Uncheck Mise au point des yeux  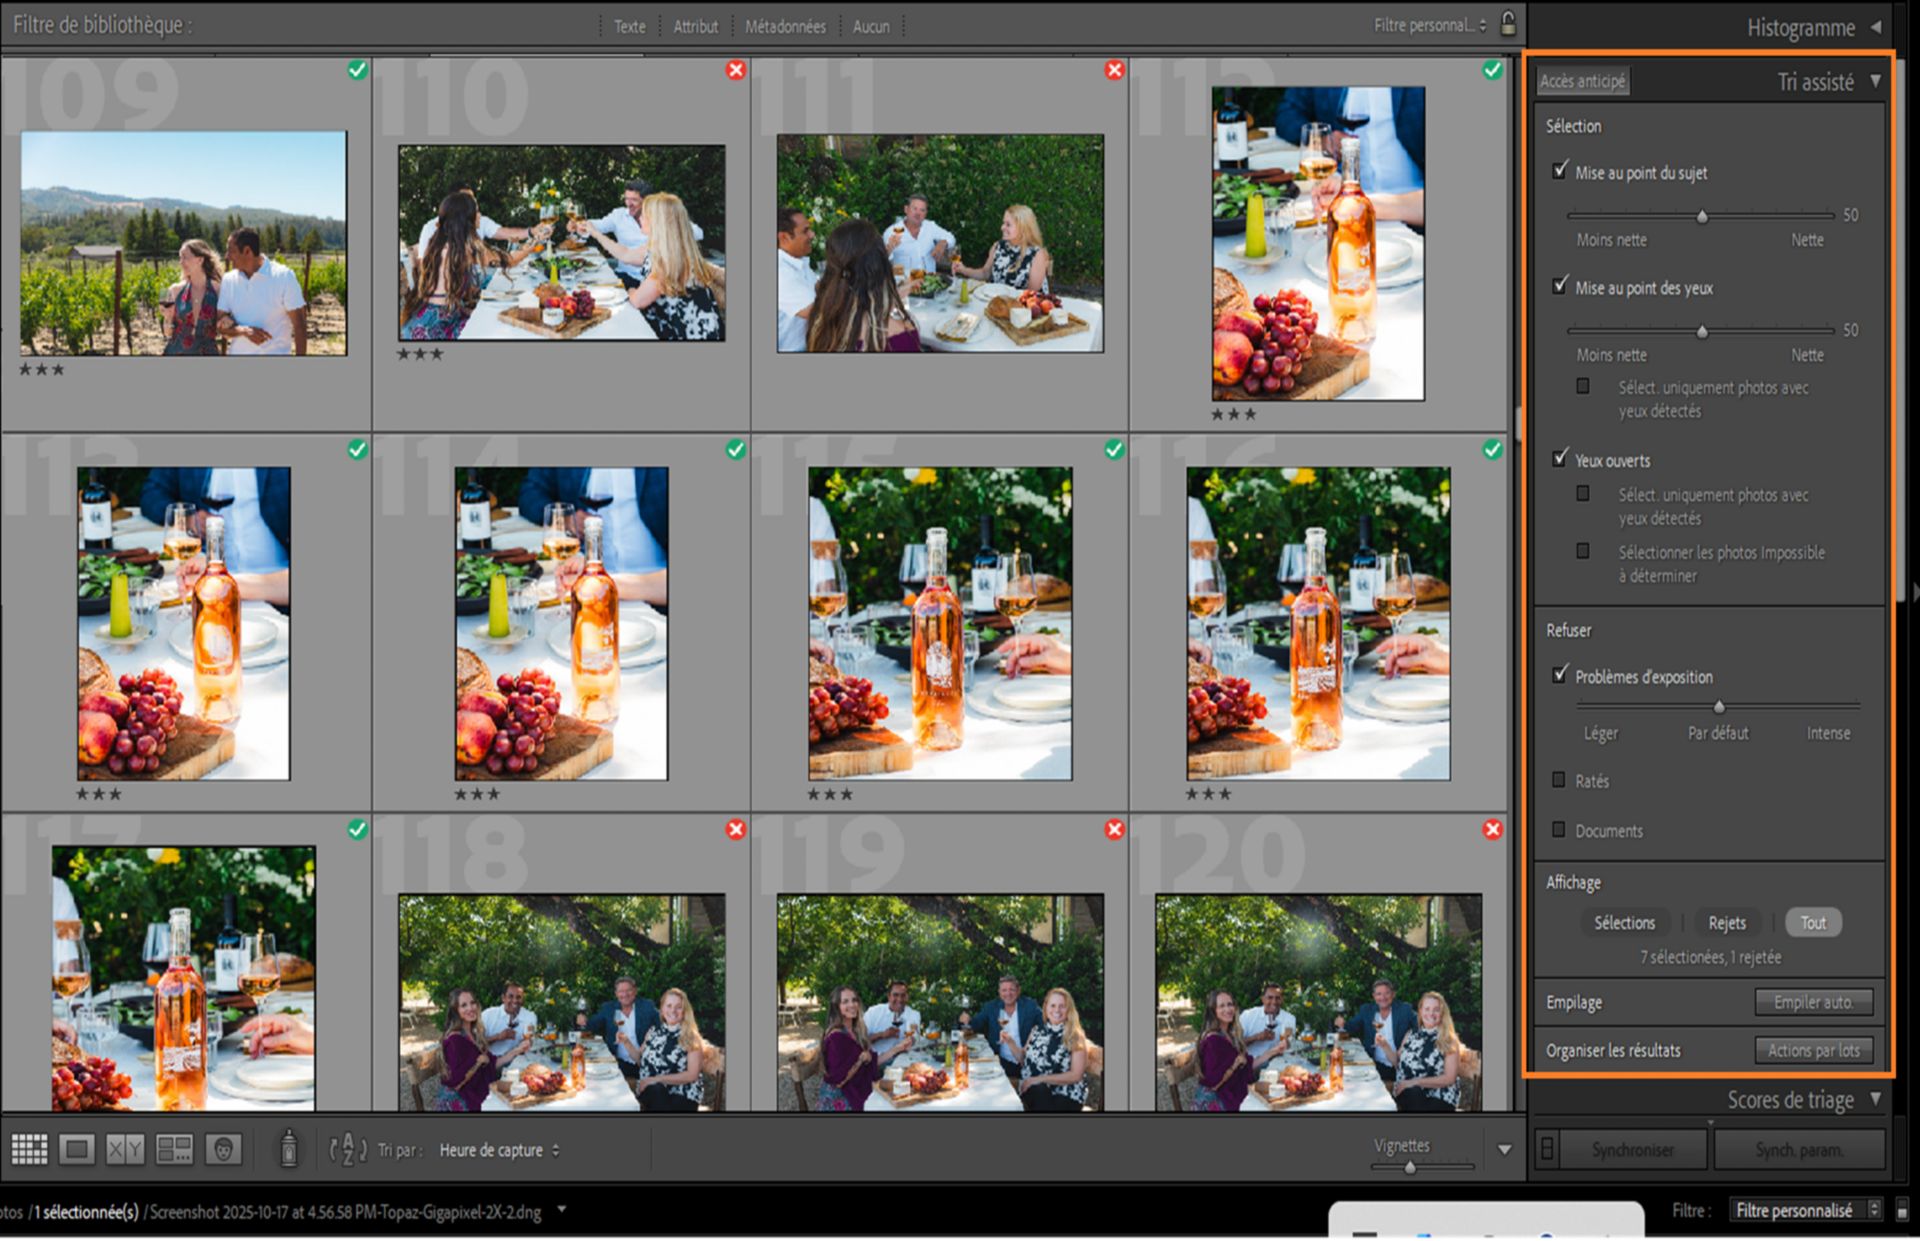coord(1560,286)
